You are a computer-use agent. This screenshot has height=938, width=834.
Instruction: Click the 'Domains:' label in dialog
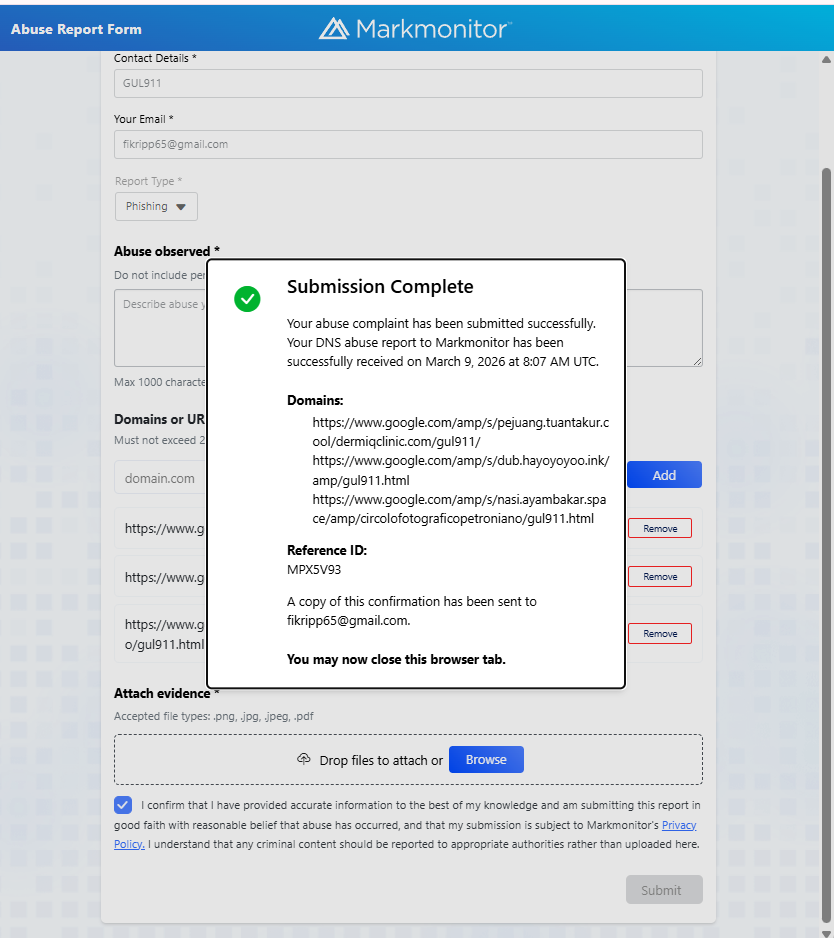[315, 400]
